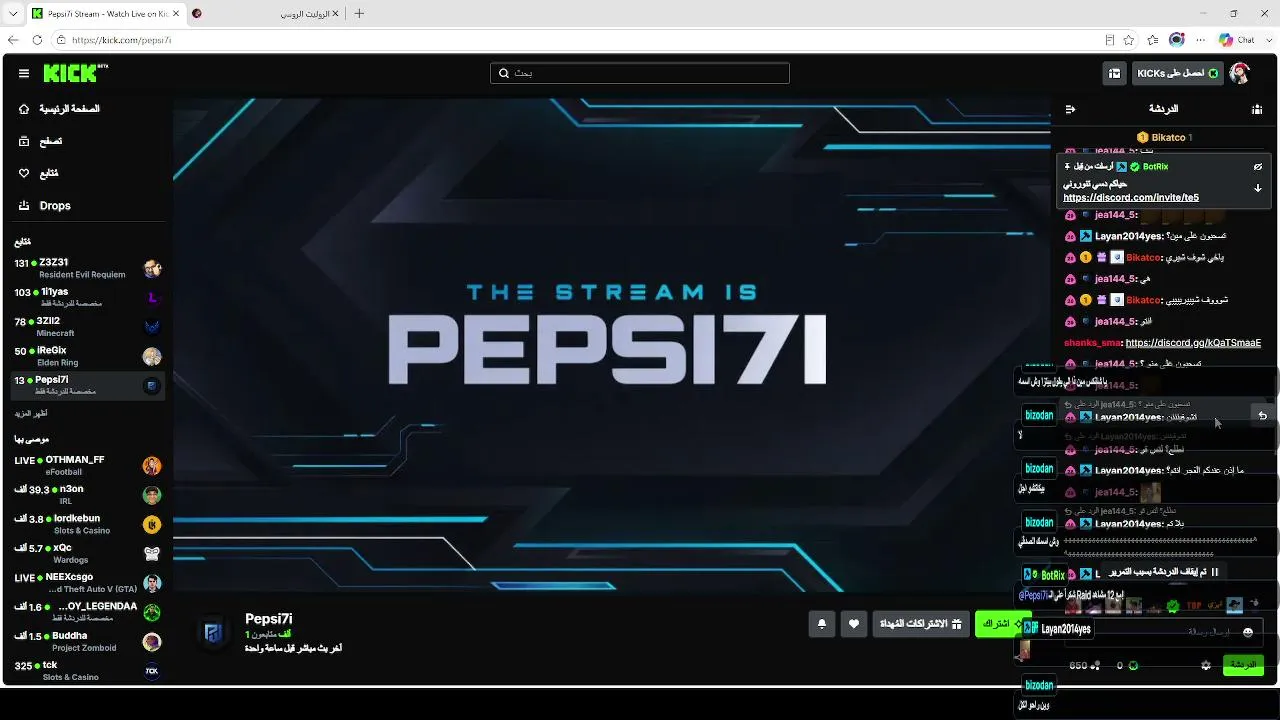Click the search magnifier icon

click(503, 73)
